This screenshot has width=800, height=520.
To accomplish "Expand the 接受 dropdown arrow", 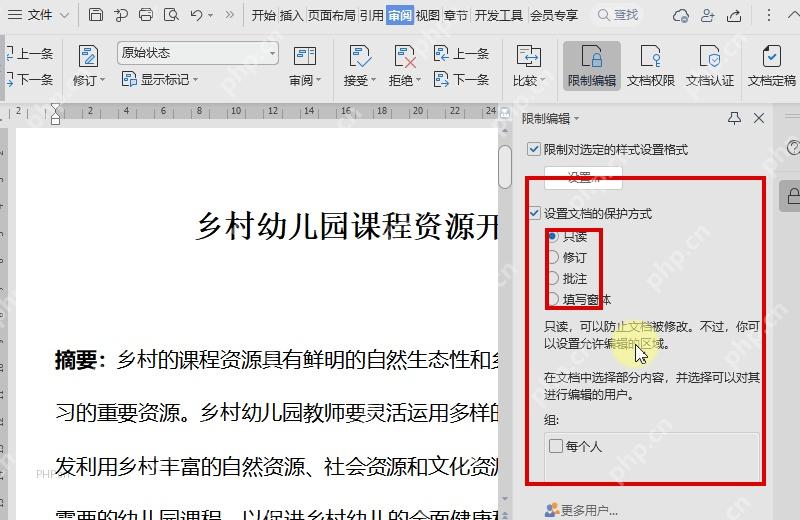I will point(373,80).
